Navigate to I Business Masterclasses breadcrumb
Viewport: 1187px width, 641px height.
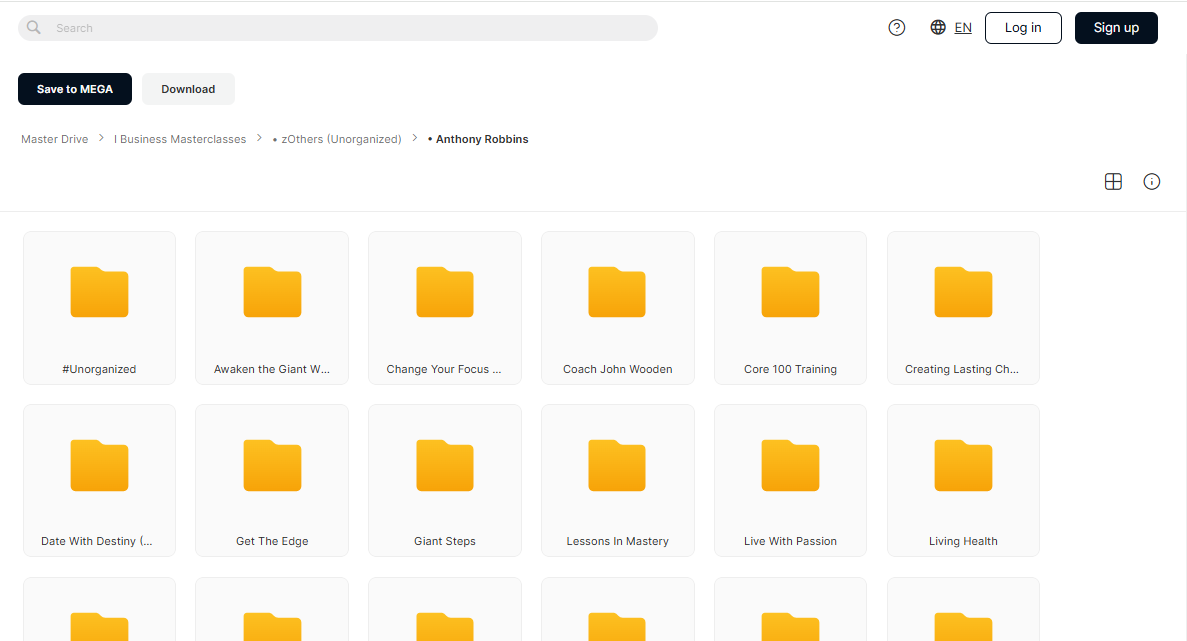[180, 139]
